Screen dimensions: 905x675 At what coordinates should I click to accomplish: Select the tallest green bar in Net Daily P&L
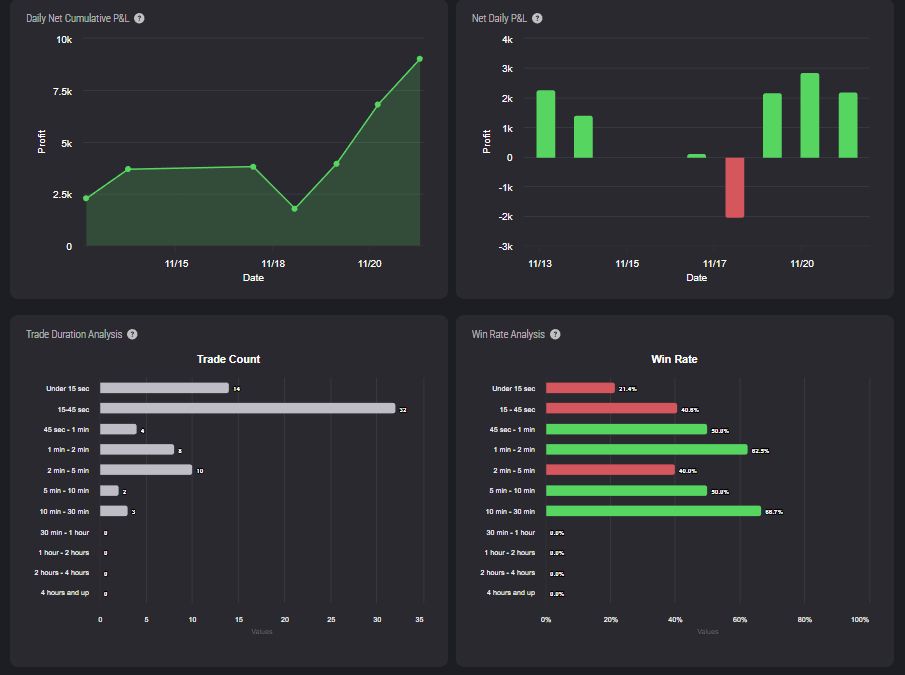click(x=810, y=115)
